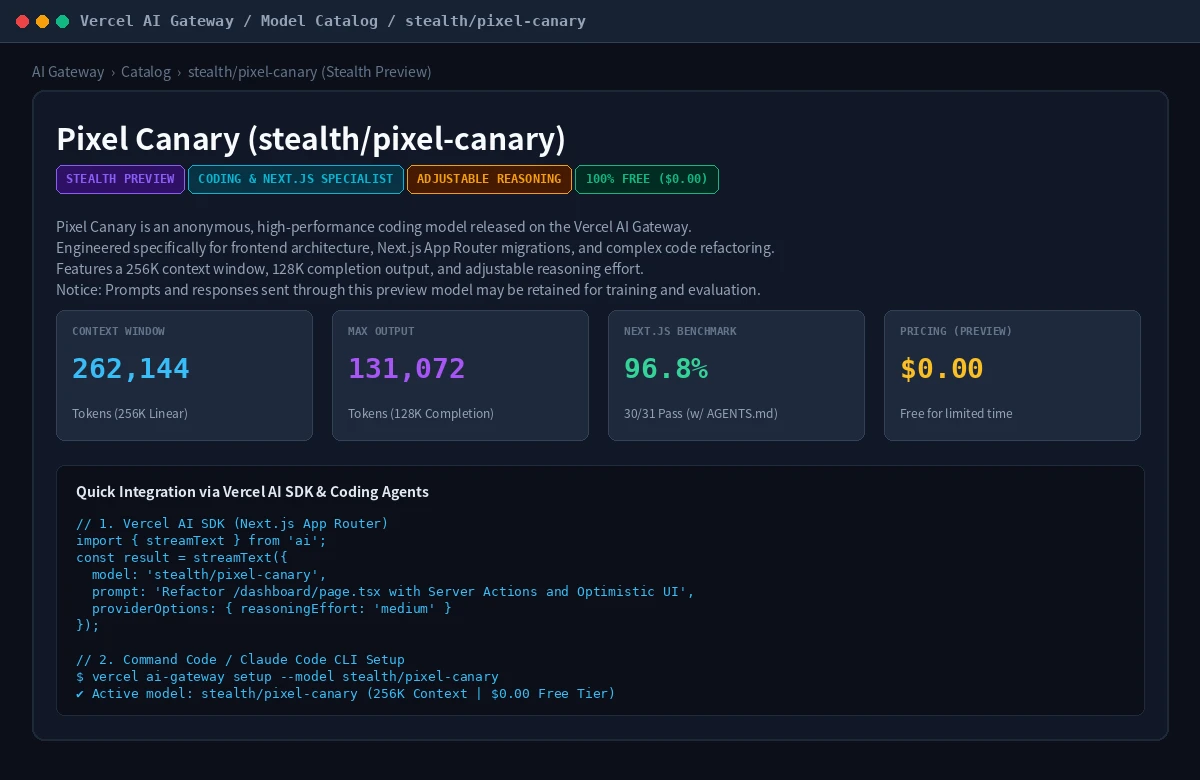Click the '// 1. Vercel AI SDK' comment line
This screenshot has width=1200, height=780.
232,523
